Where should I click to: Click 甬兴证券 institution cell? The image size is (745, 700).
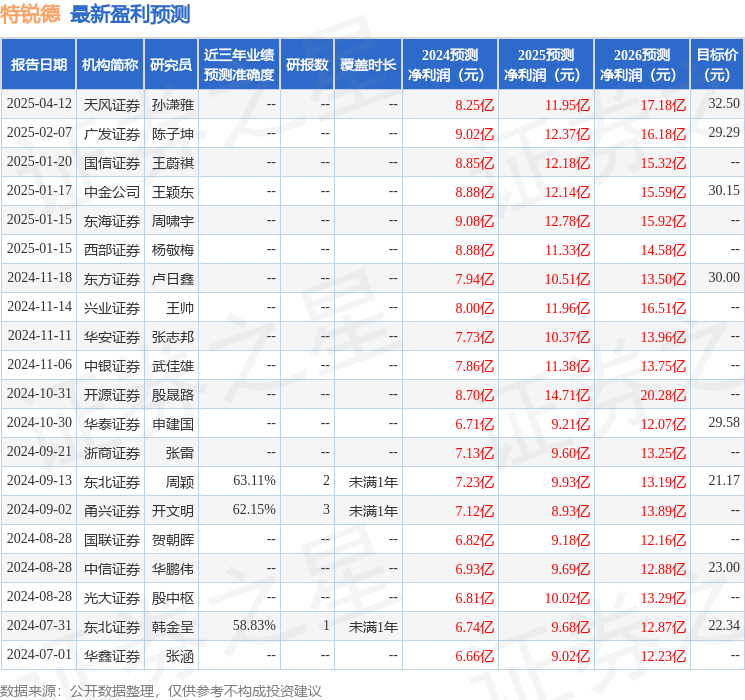pyautogui.click(x=112, y=510)
